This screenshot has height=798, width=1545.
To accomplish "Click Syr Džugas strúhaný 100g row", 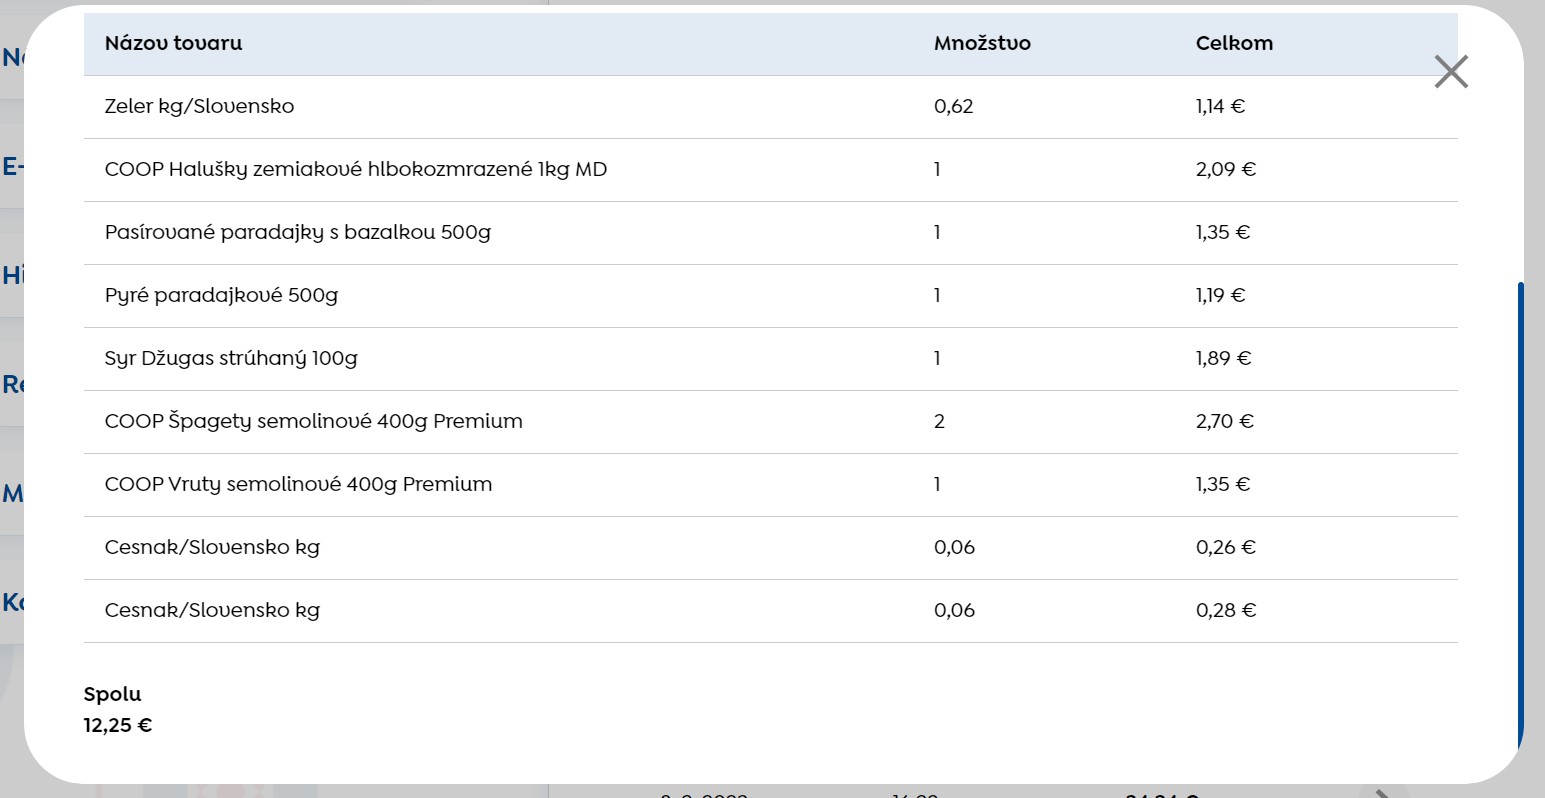I will (771, 359).
